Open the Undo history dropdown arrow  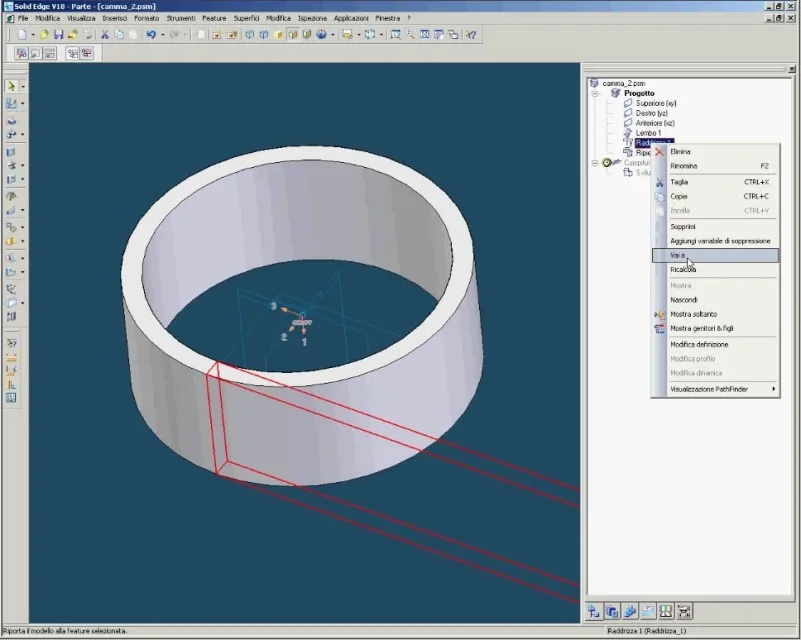coord(162,35)
